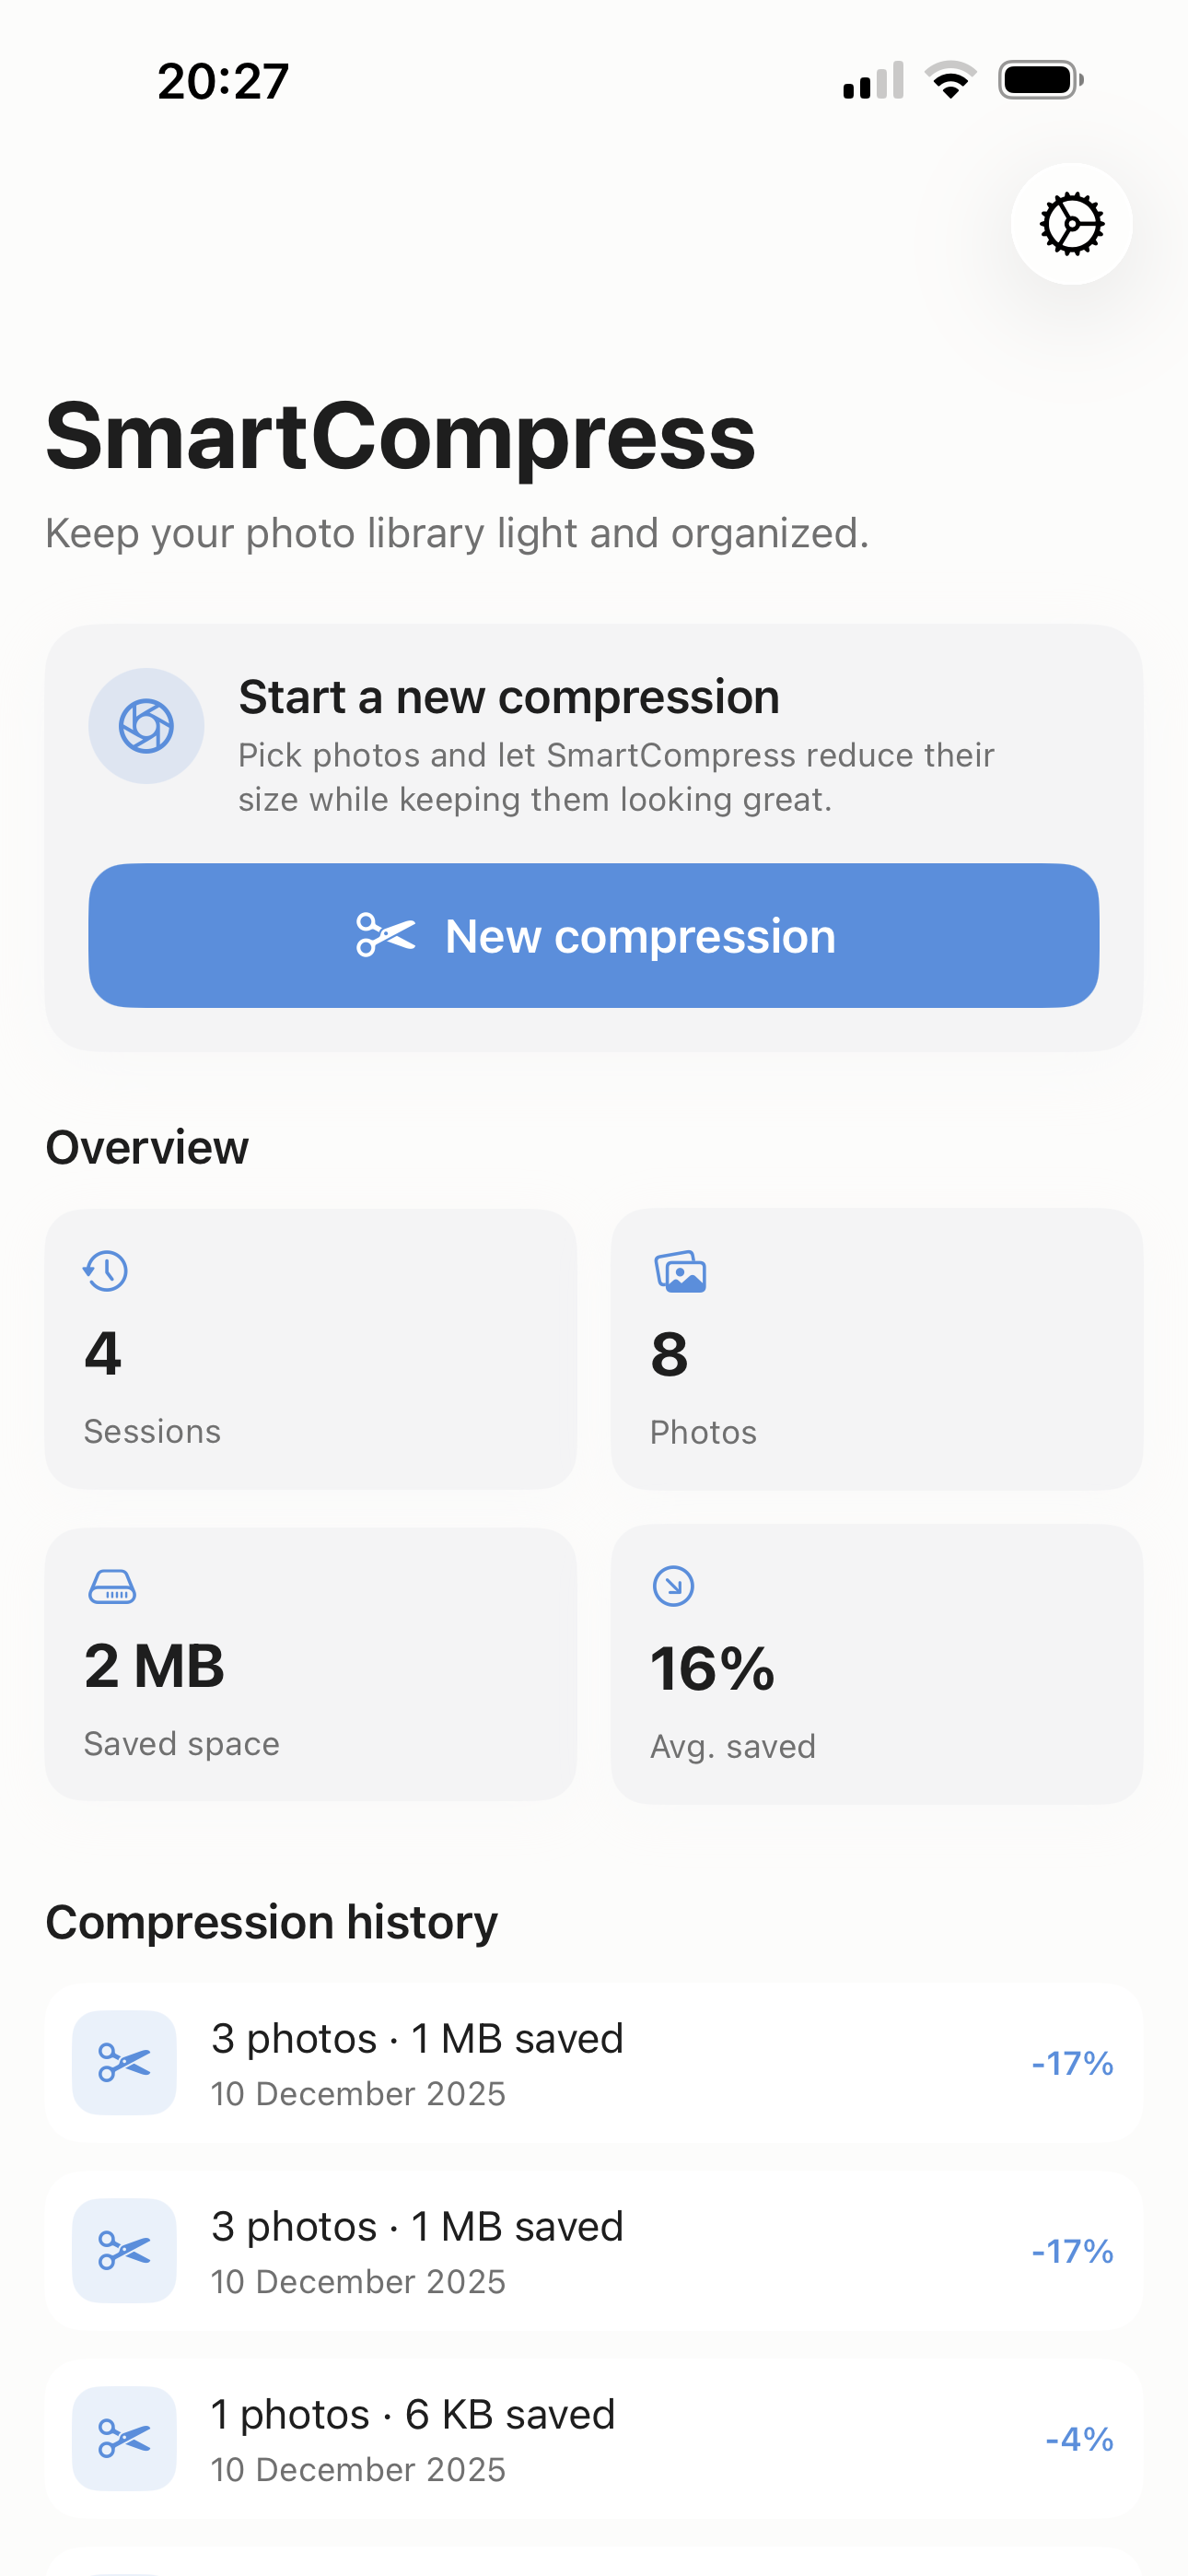Select the camera aperture icon near Start a new compression
The image size is (1188, 2576).
point(146,726)
